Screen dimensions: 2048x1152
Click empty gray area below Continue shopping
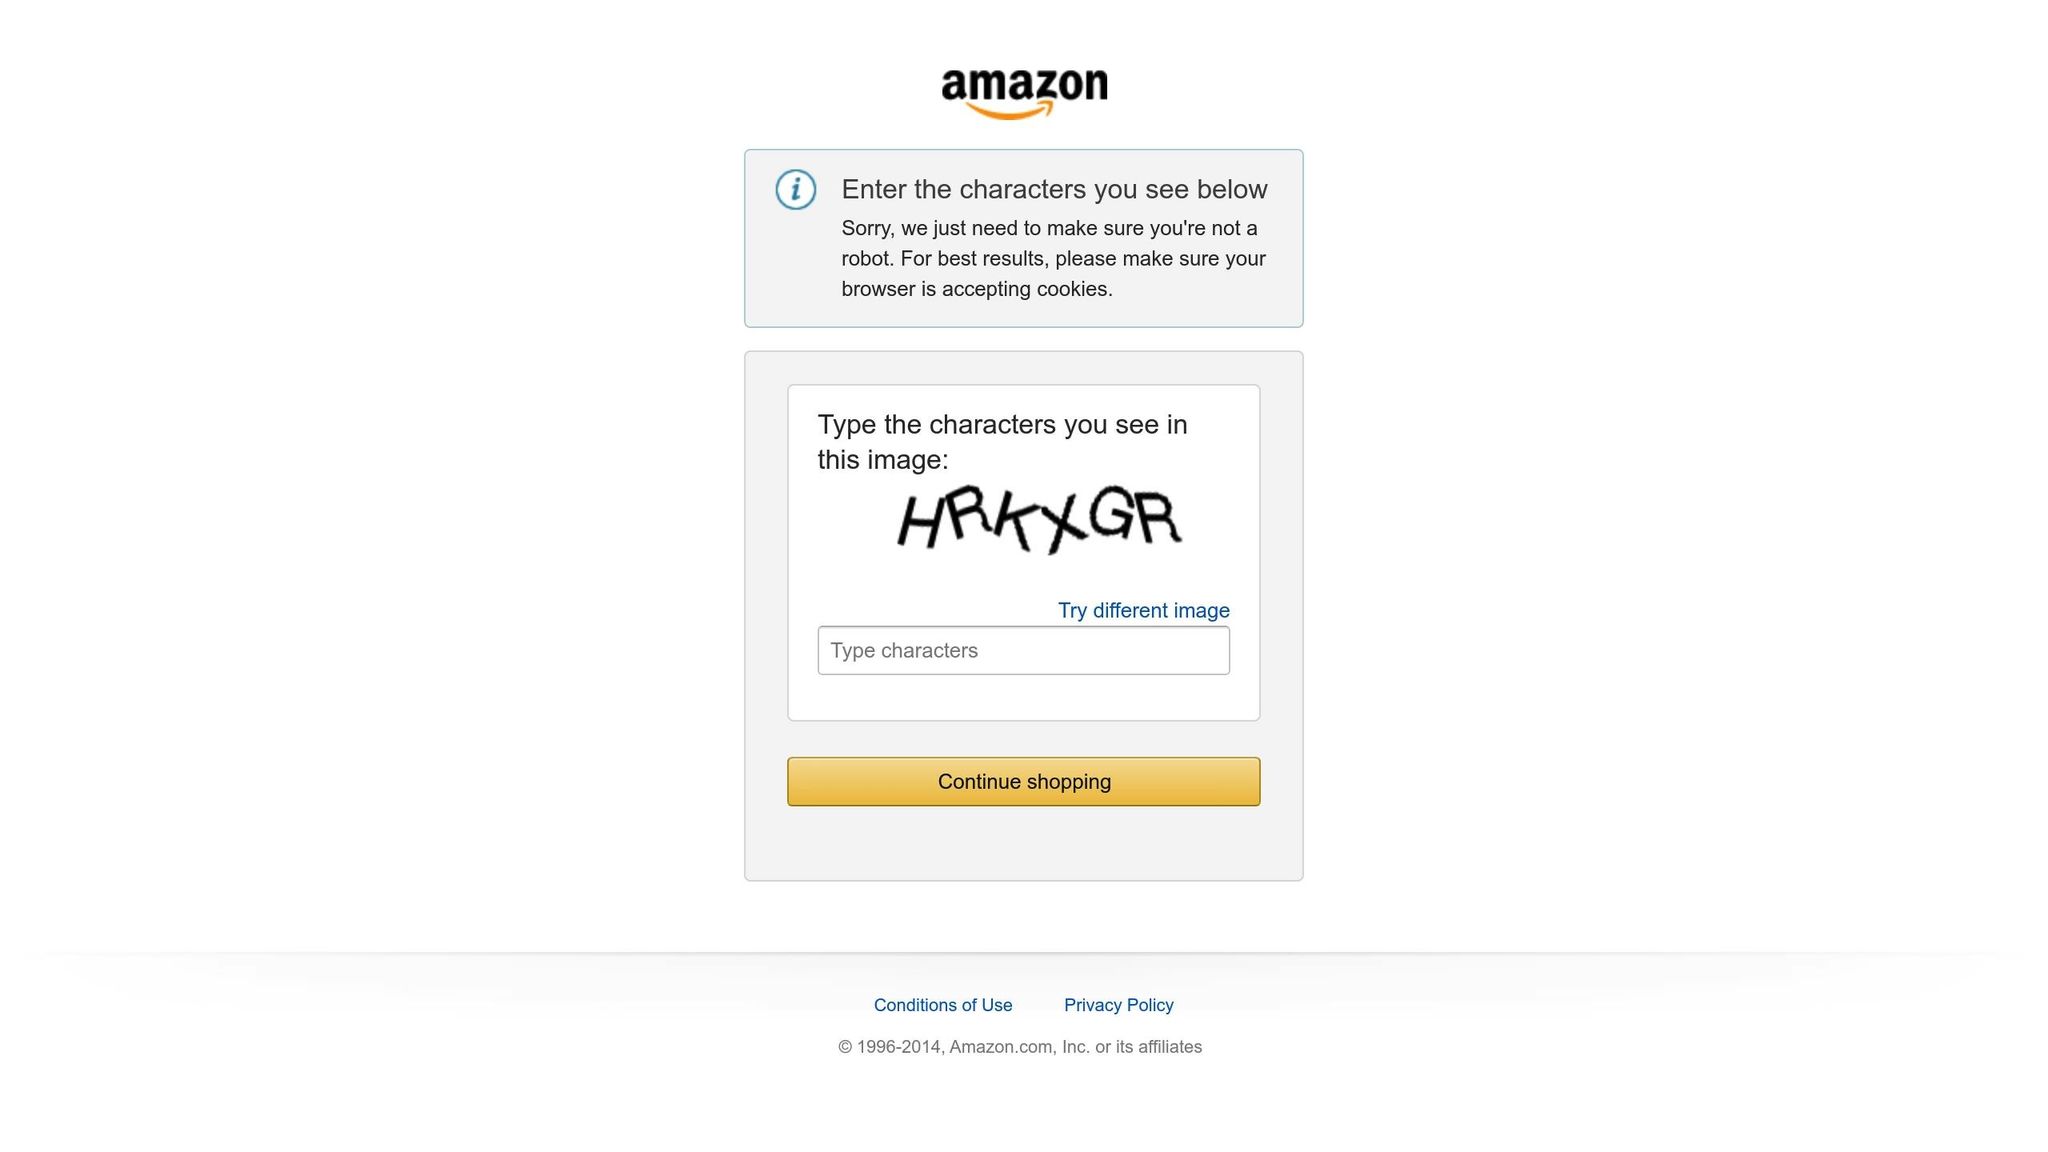pyautogui.click(x=1024, y=843)
